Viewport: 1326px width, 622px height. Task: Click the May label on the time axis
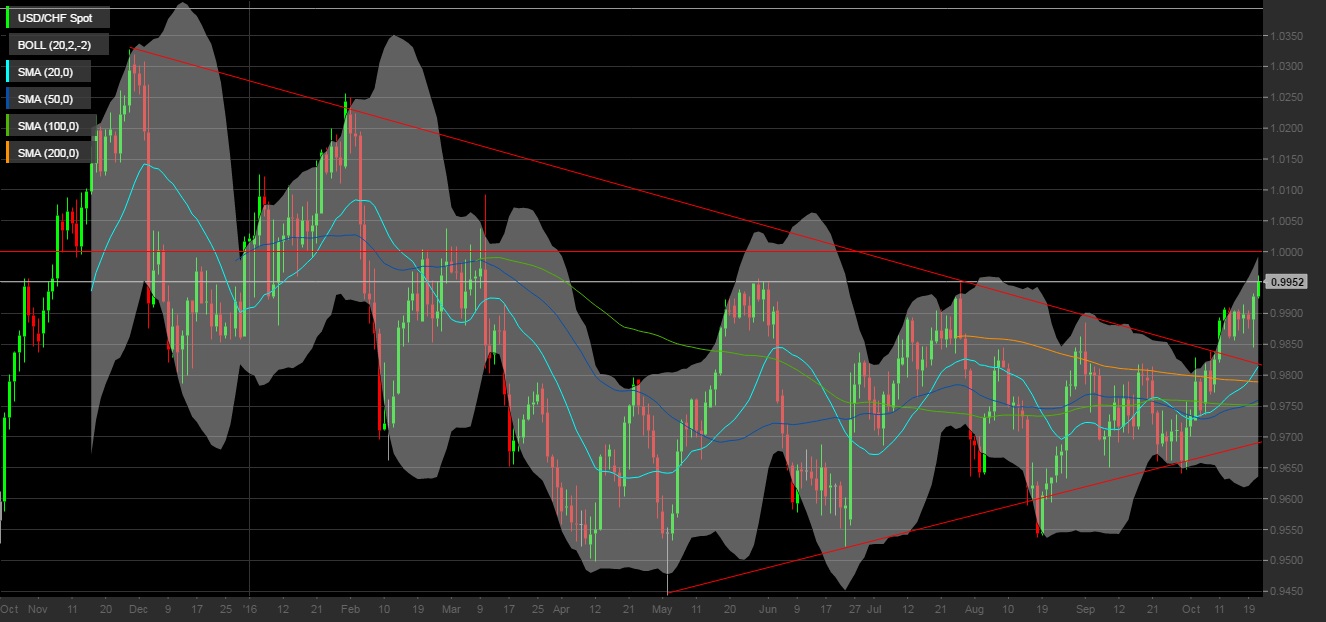(662, 609)
